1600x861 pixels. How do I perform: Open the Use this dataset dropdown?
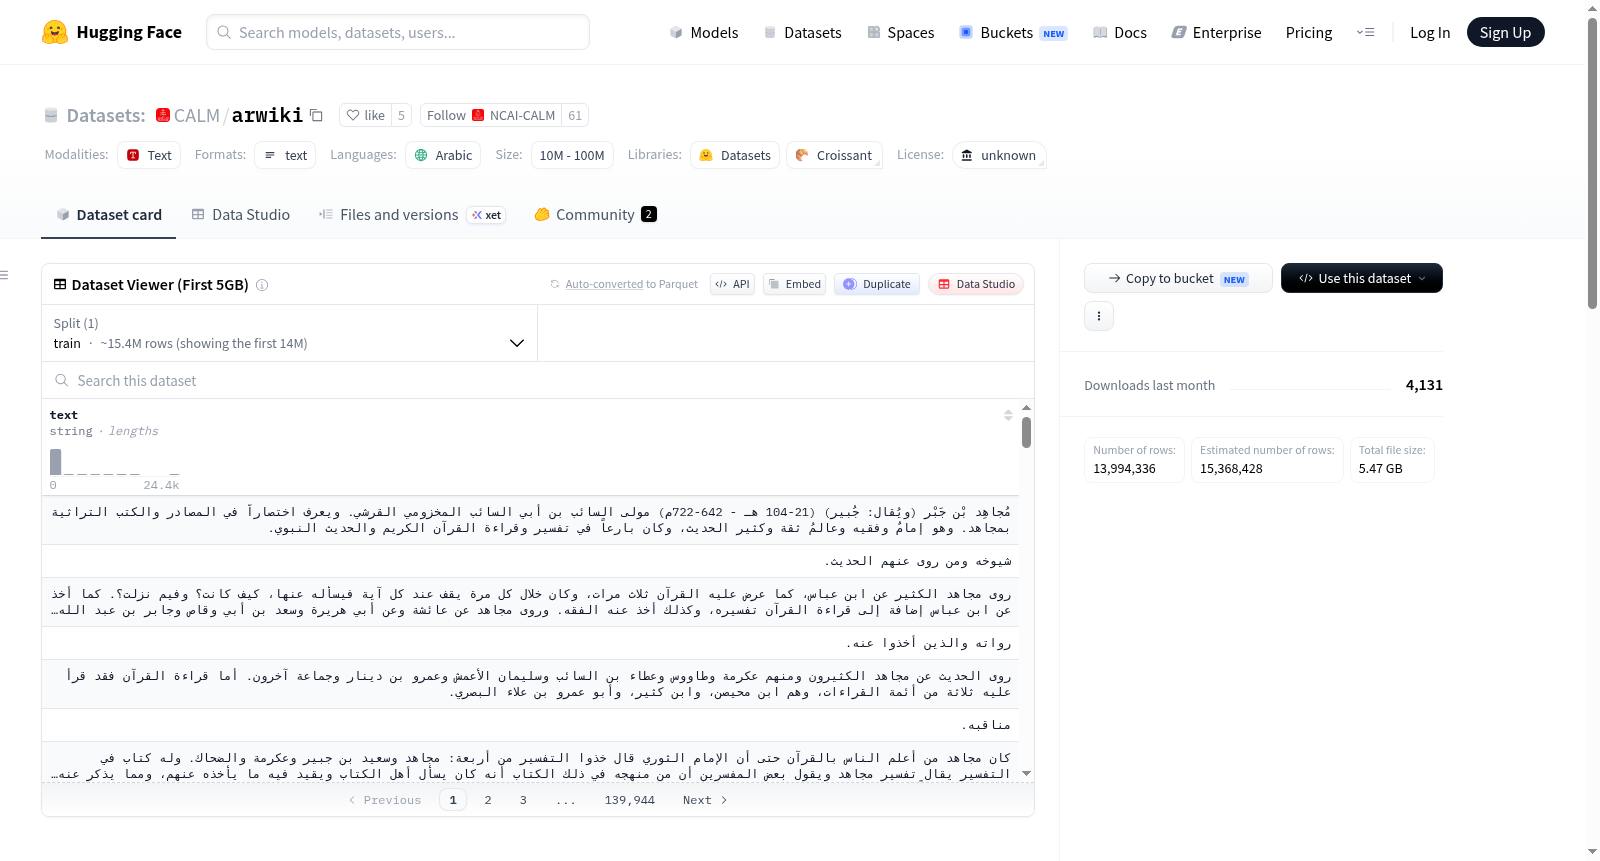point(1361,278)
